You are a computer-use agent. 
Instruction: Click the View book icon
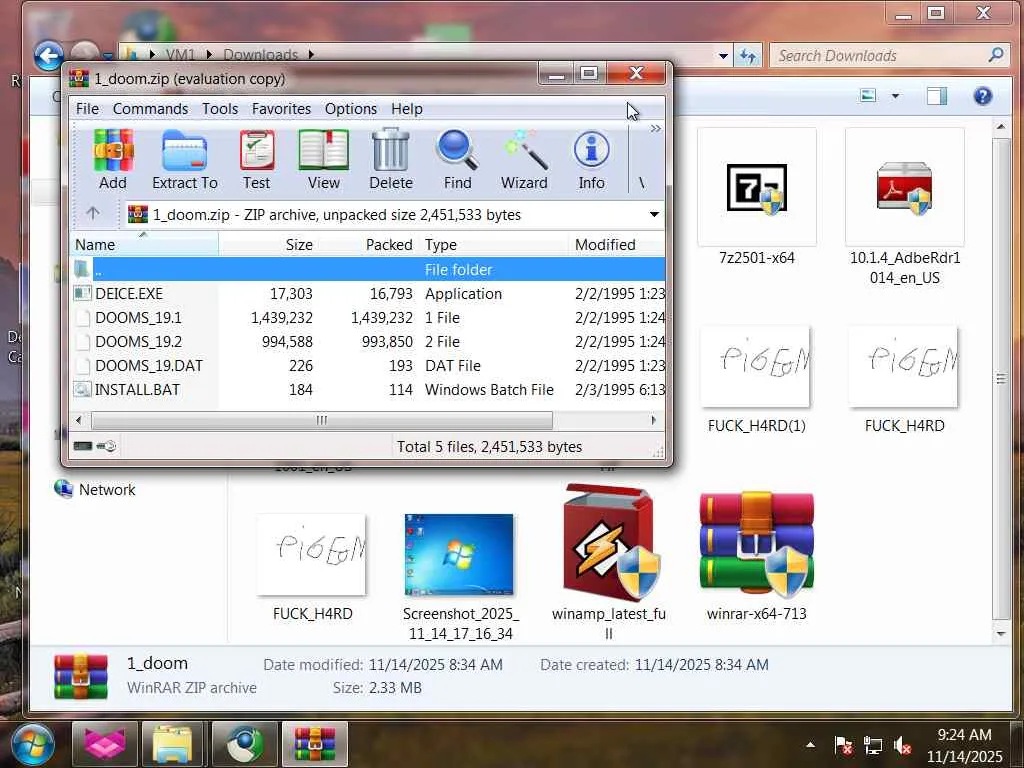point(324,160)
